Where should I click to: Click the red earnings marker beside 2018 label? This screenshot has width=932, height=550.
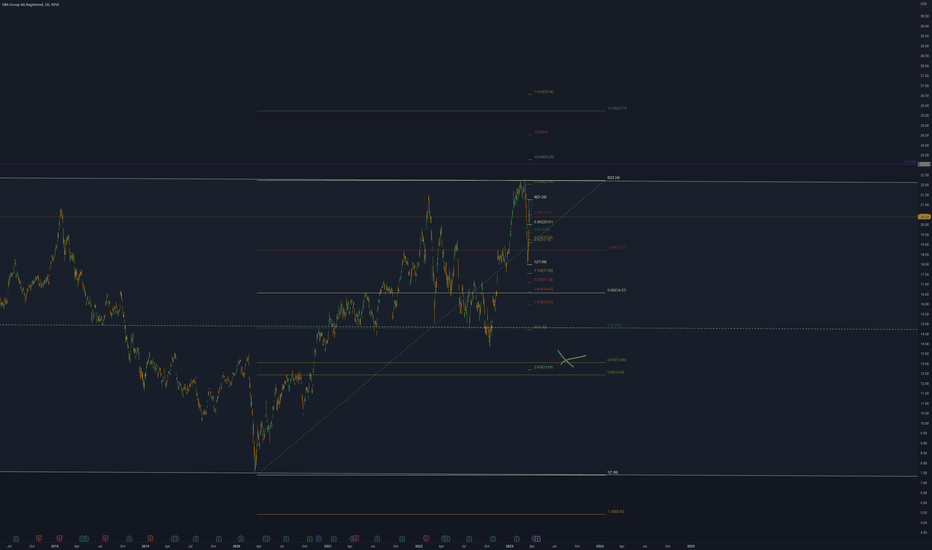pos(59,539)
